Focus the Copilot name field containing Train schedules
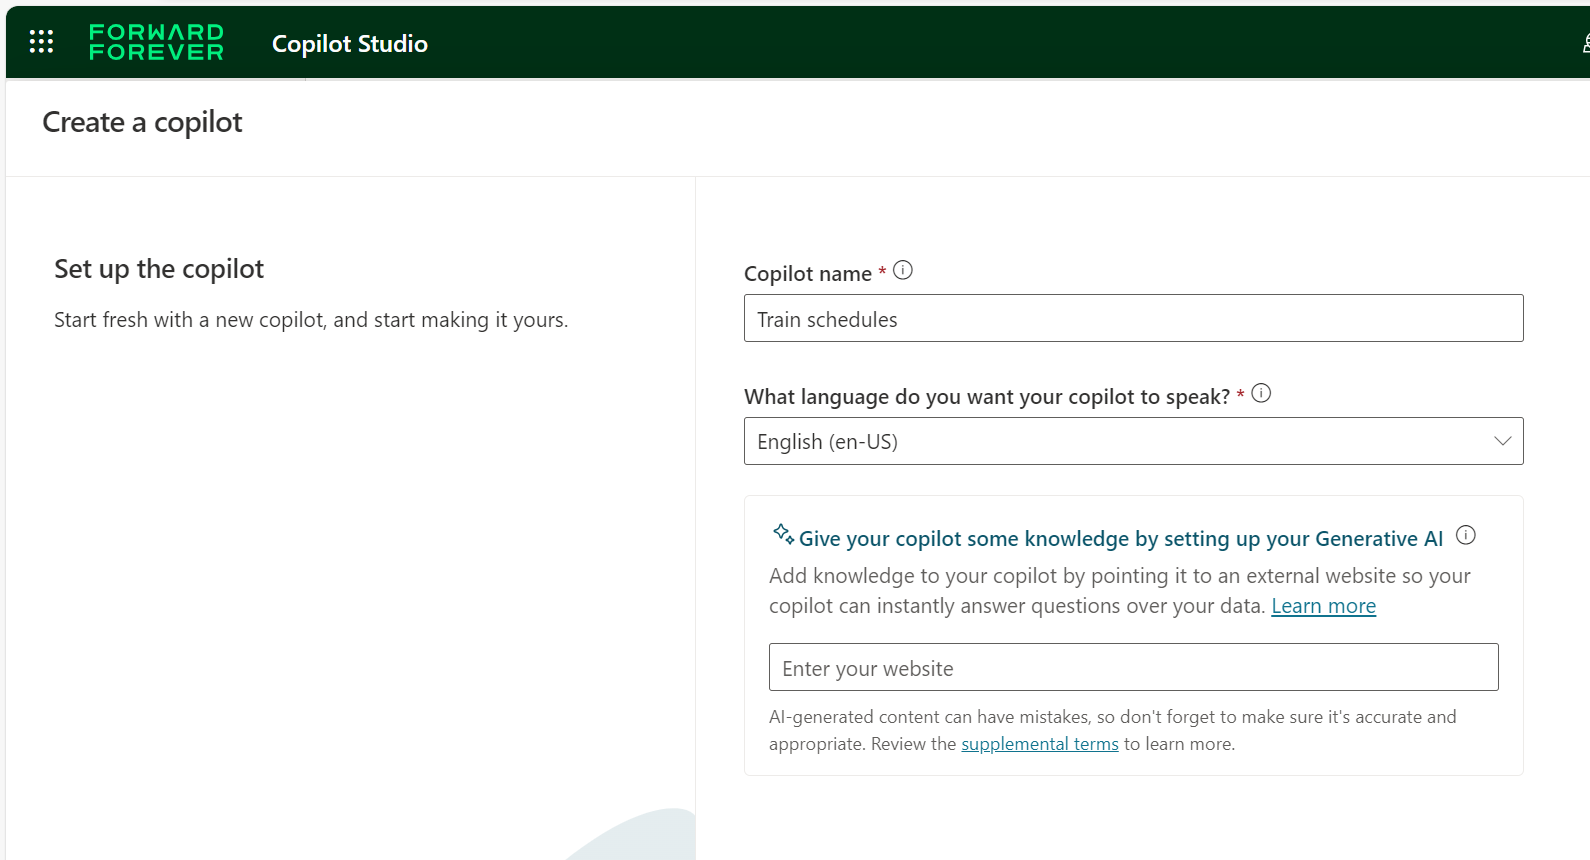The height and width of the screenshot is (860, 1590). tap(1133, 319)
